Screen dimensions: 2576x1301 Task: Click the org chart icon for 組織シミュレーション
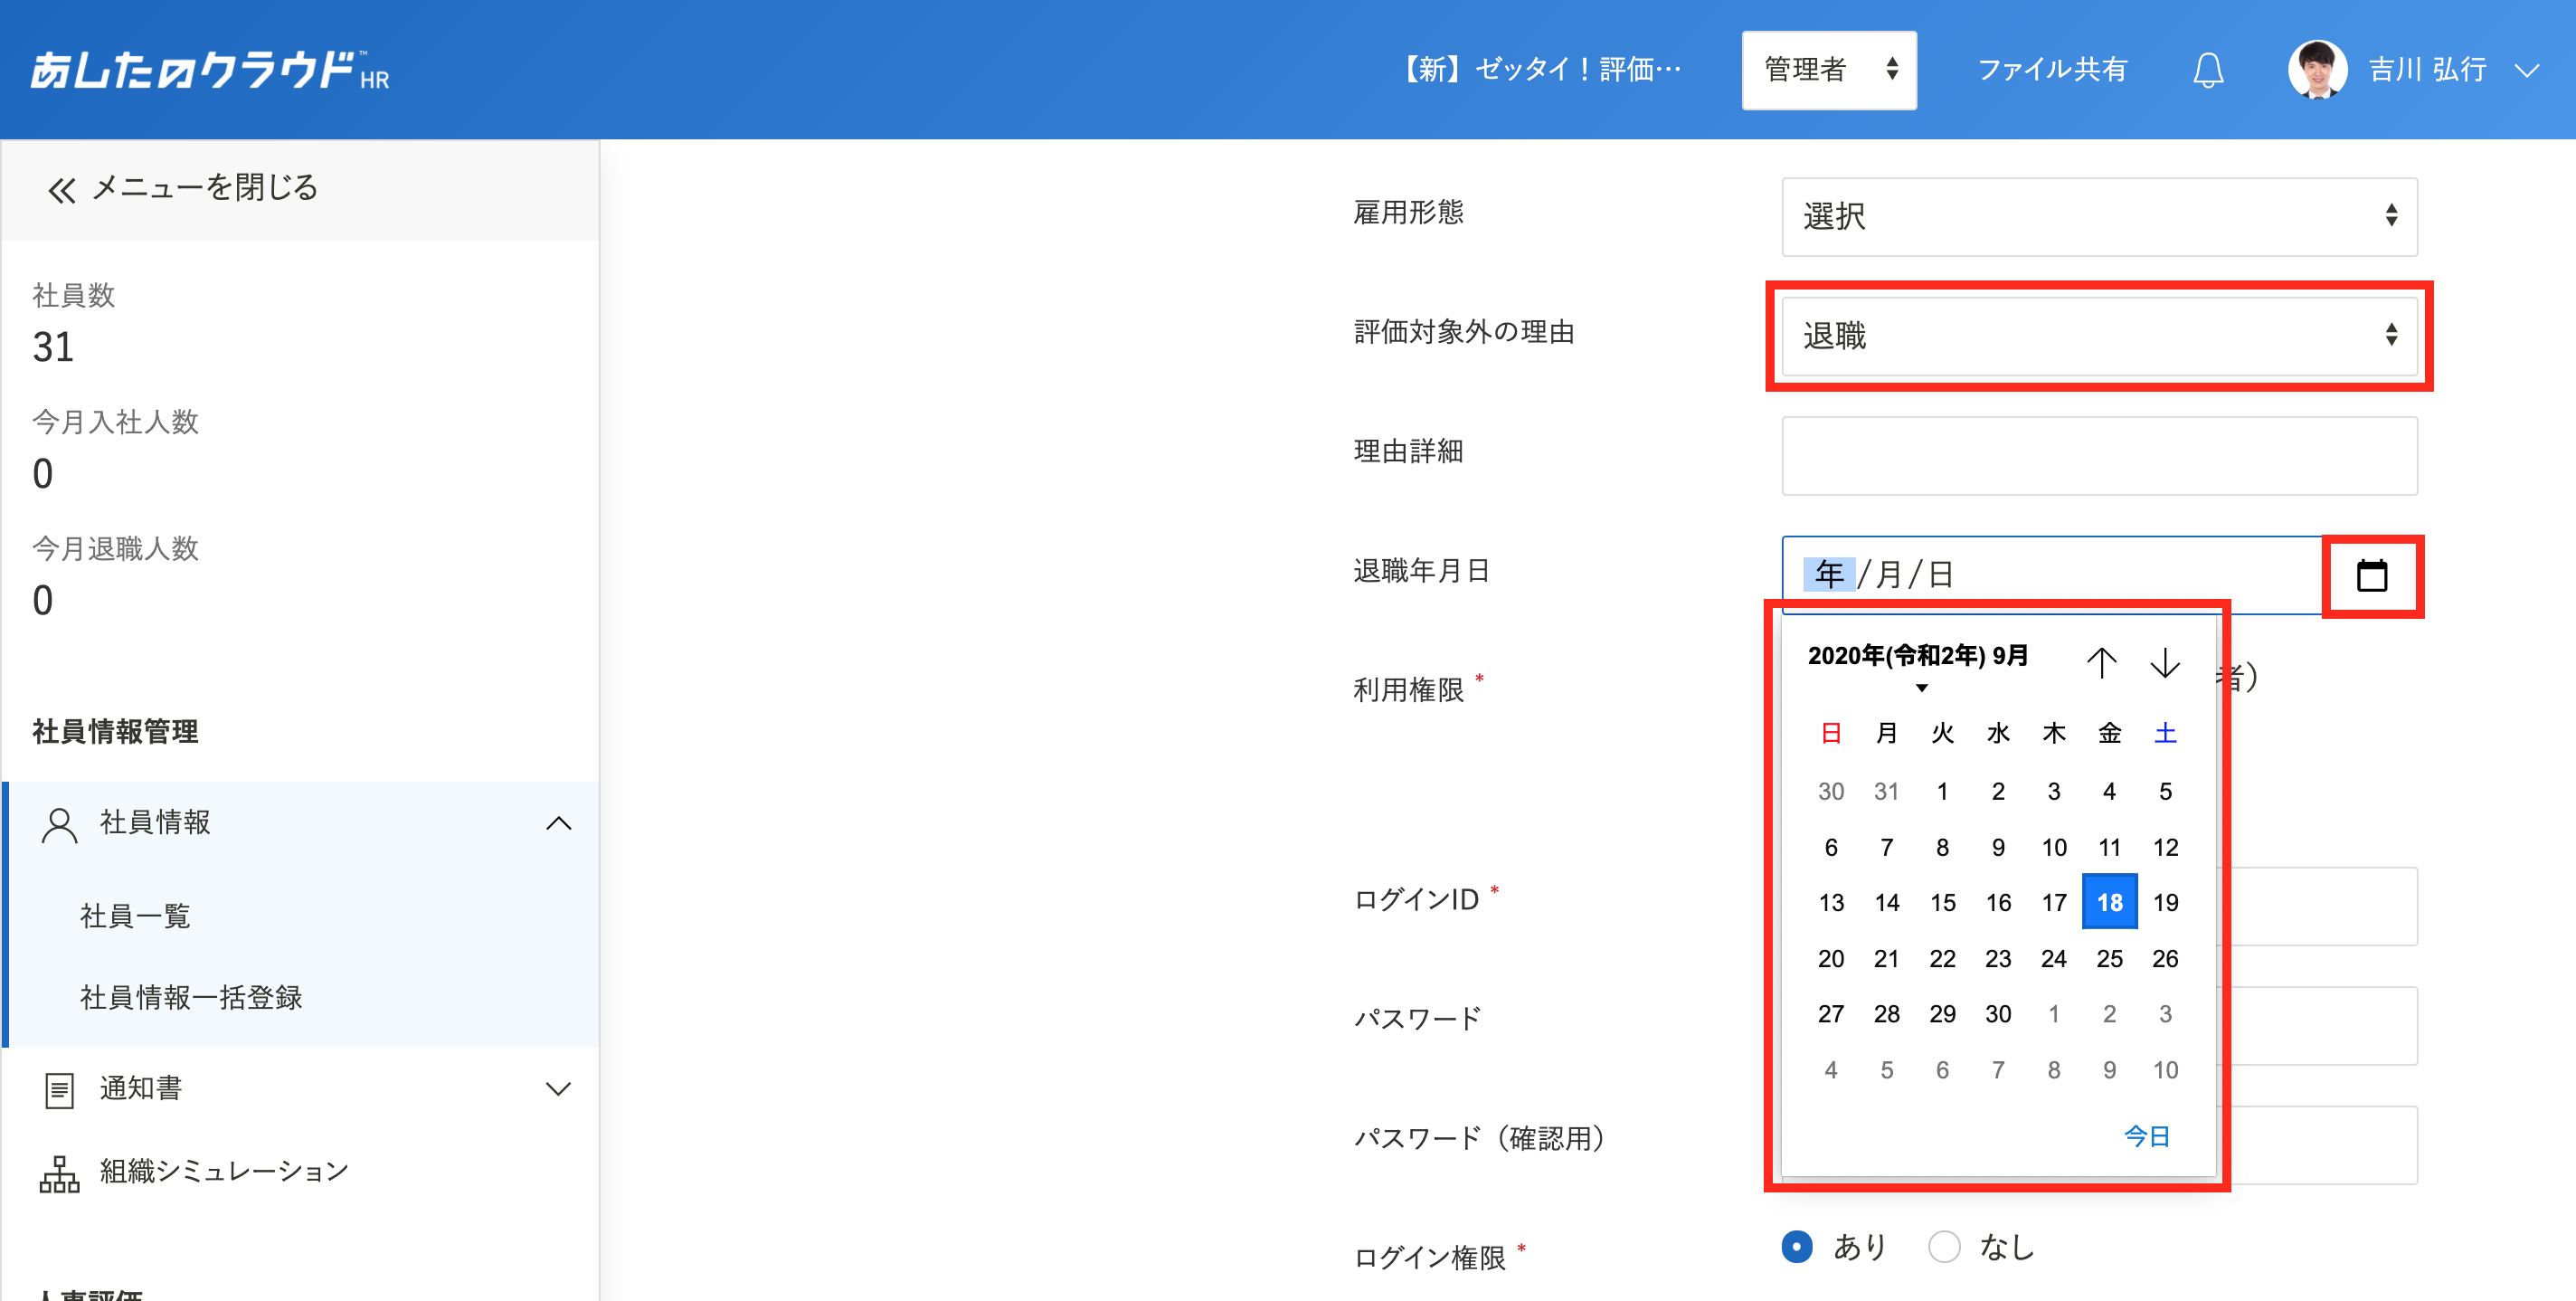tap(59, 1173)
